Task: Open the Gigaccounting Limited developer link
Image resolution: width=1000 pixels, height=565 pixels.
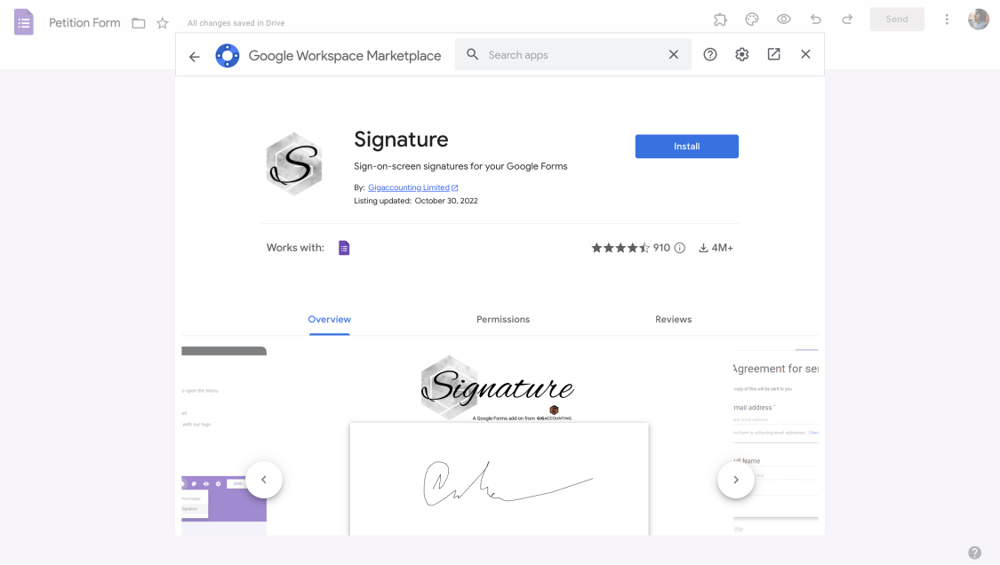Action: (x=413, y=187)
